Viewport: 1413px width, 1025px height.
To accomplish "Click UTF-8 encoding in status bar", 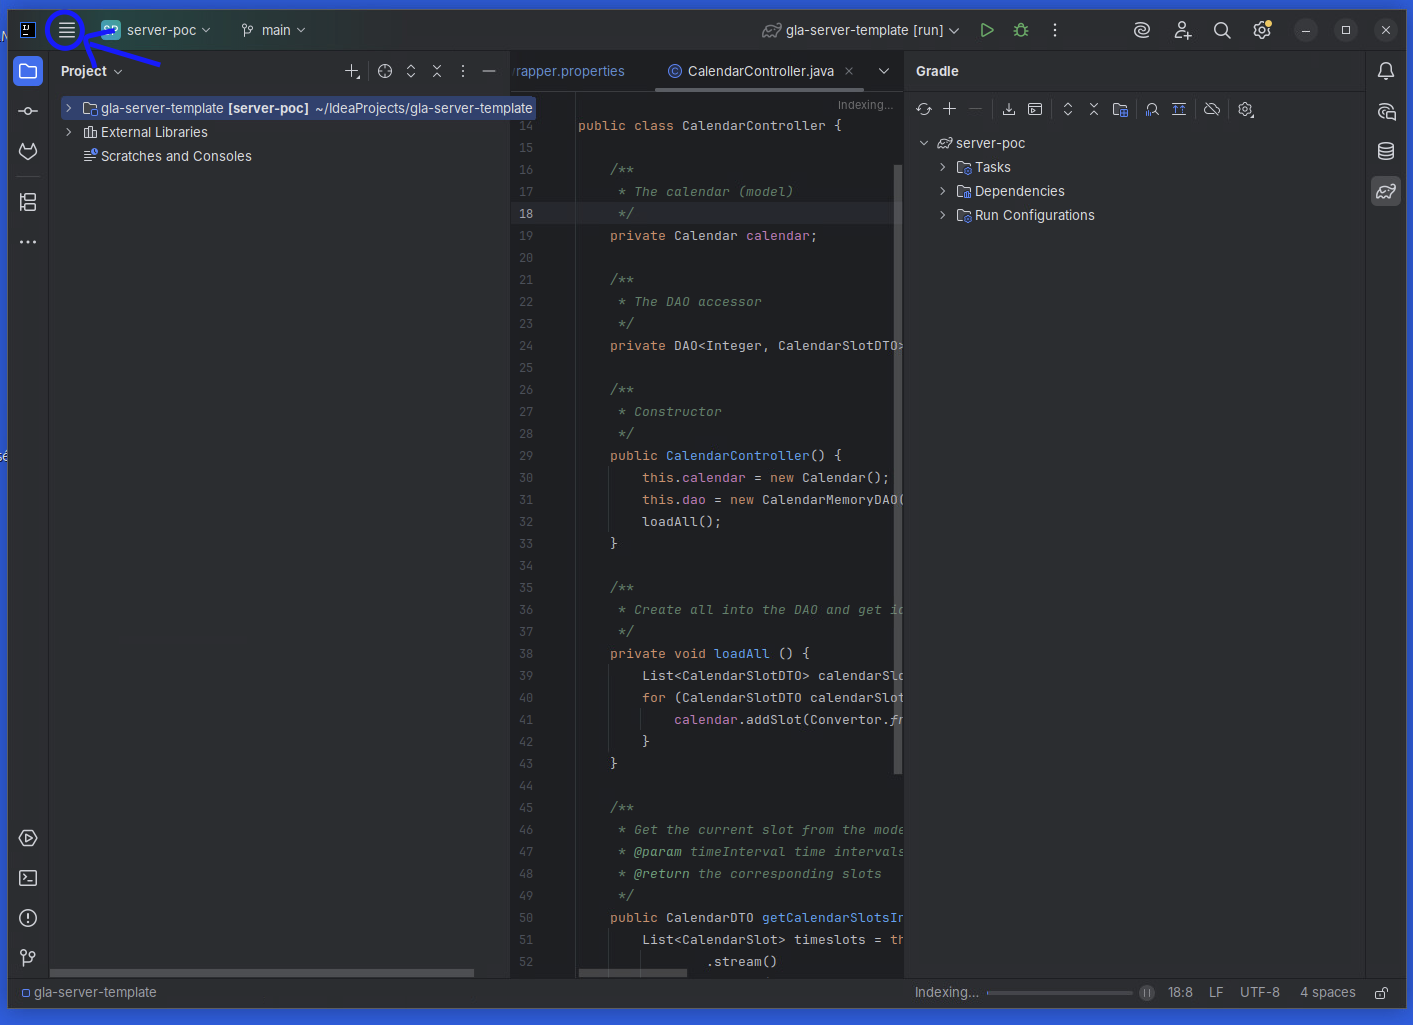I will (x=1259, y=992).
